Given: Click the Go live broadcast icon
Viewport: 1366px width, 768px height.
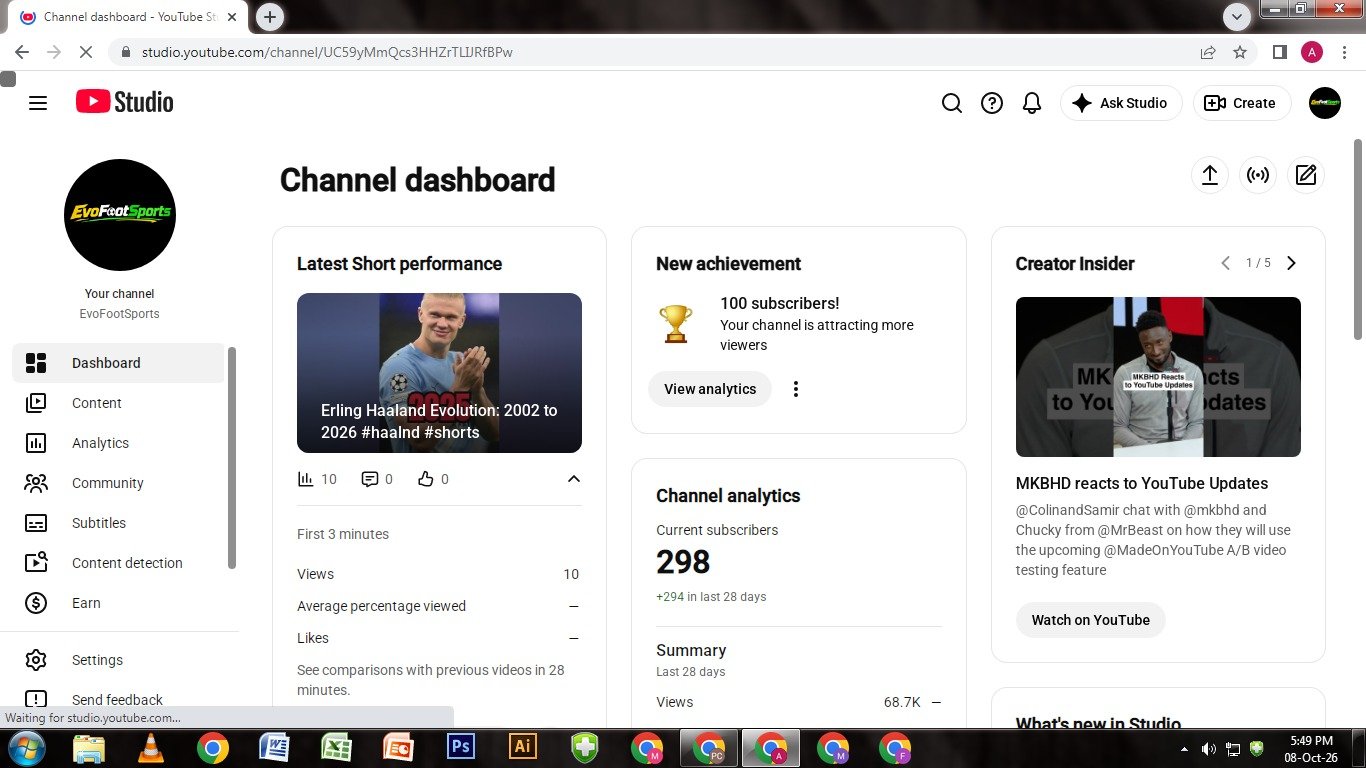Looking at the screenshot, I should (1258, 175).
